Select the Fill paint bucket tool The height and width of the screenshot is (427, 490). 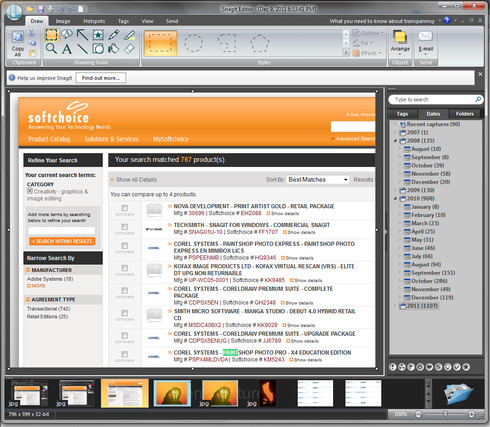tap(114, 49)
